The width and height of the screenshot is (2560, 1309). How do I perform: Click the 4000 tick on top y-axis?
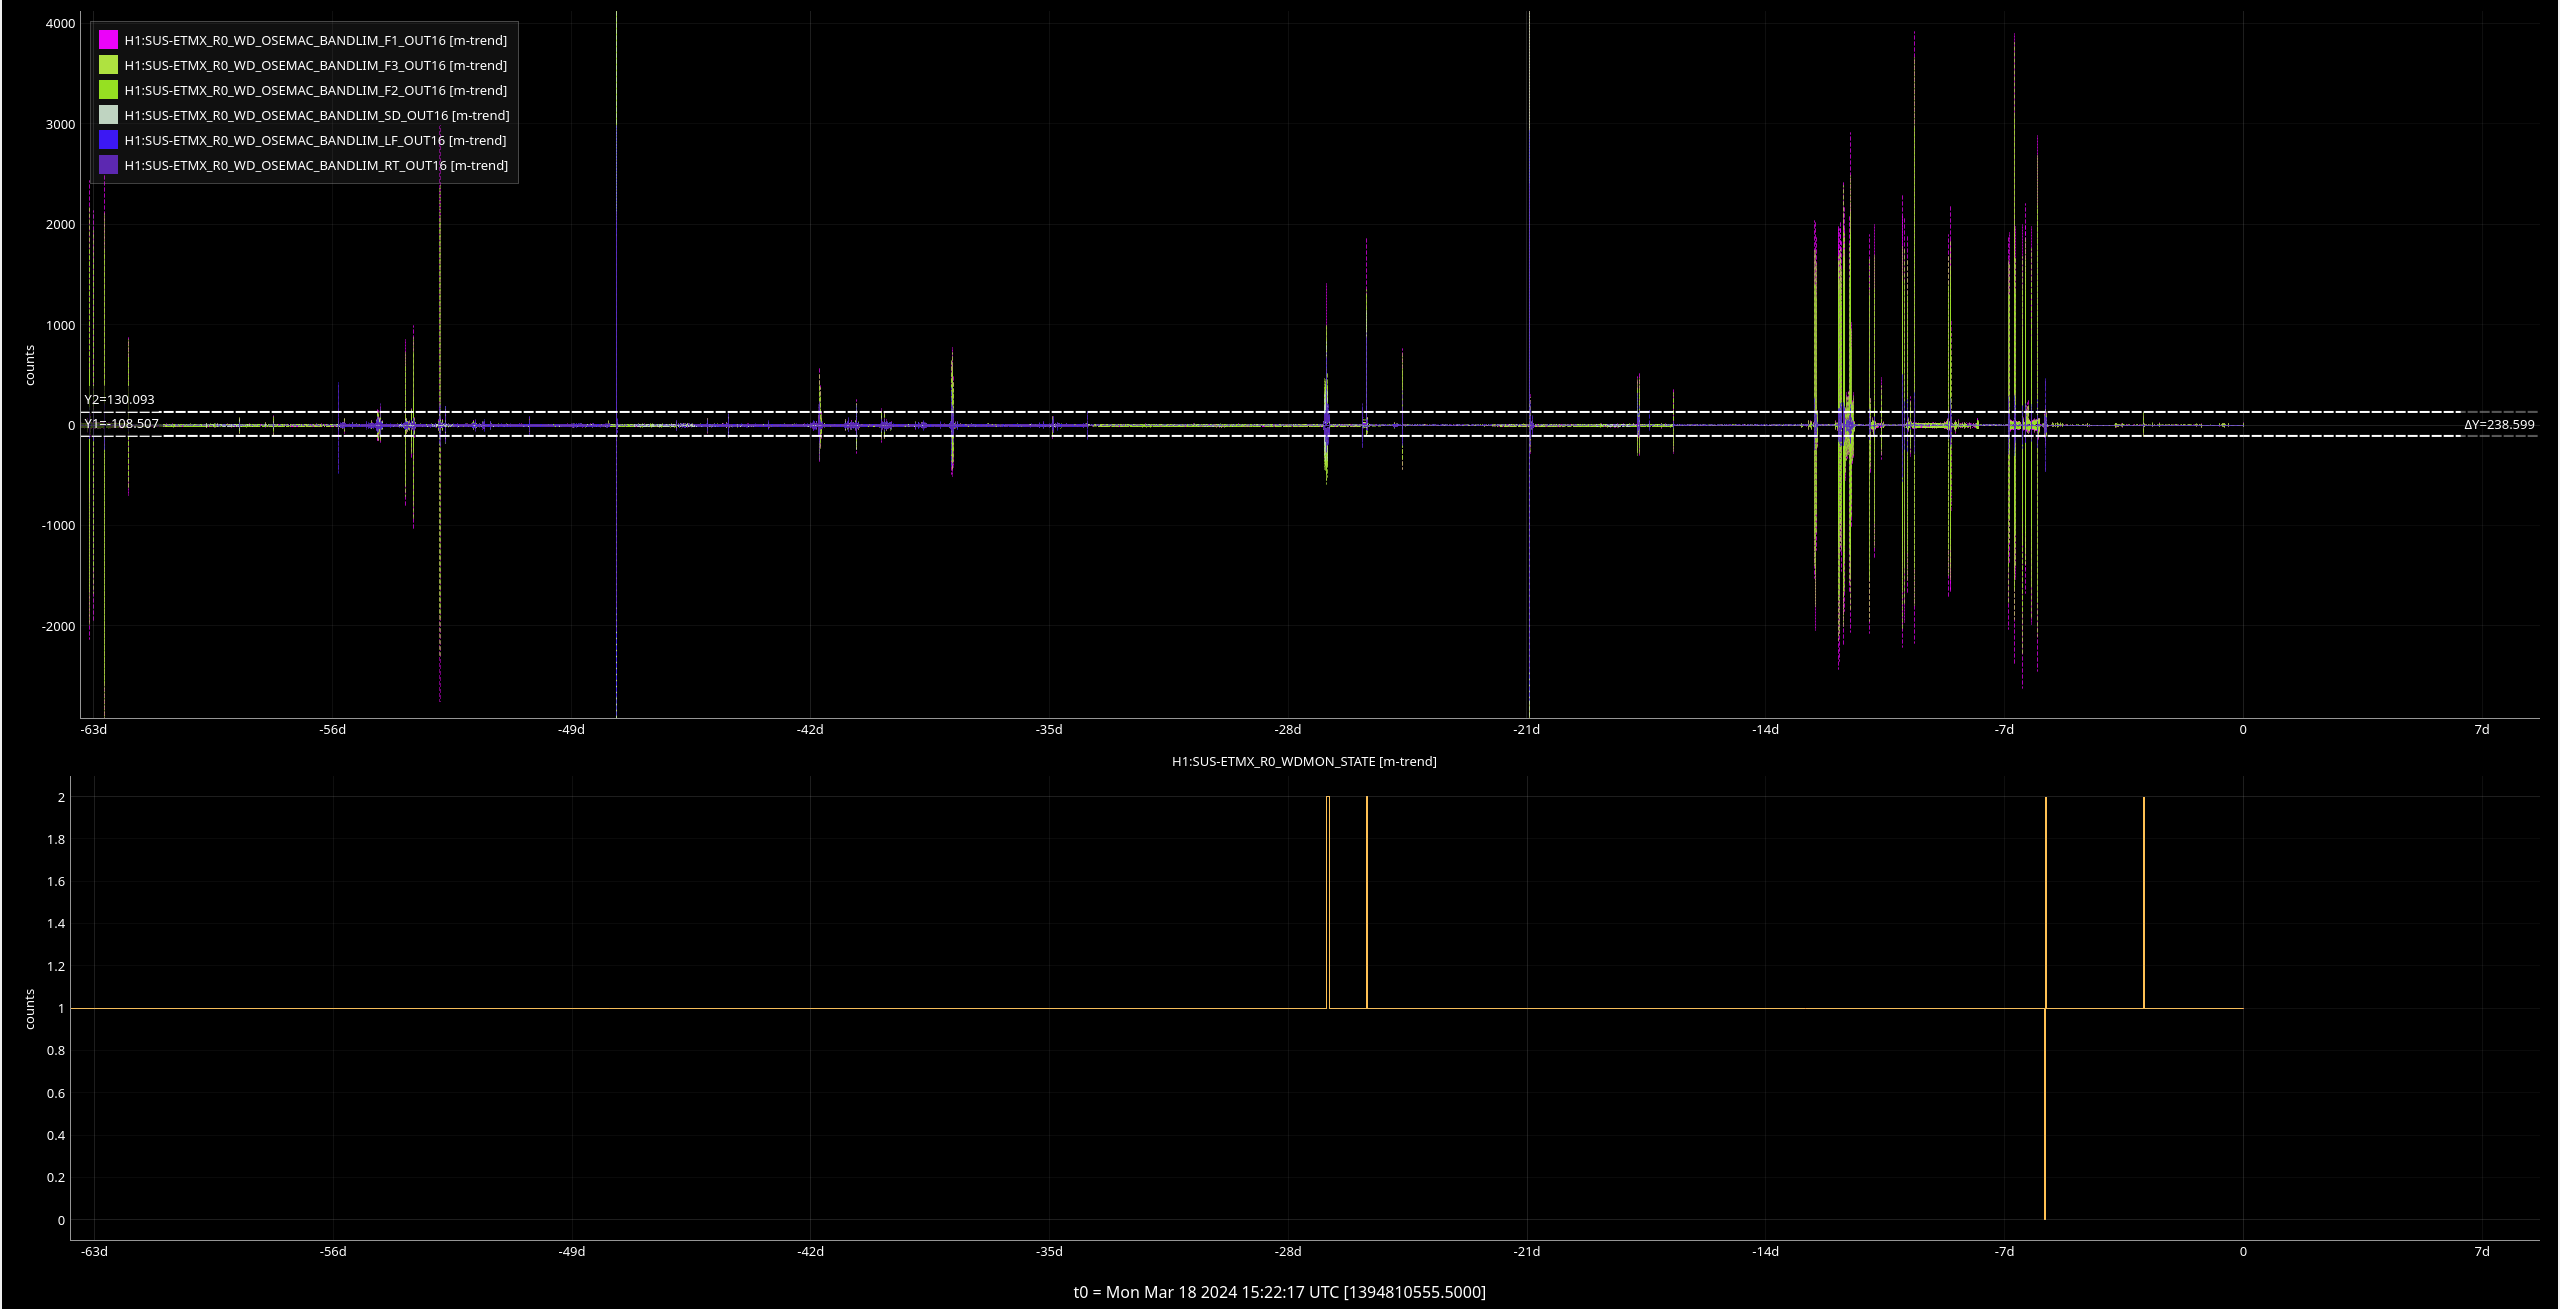tap(60, 23)
